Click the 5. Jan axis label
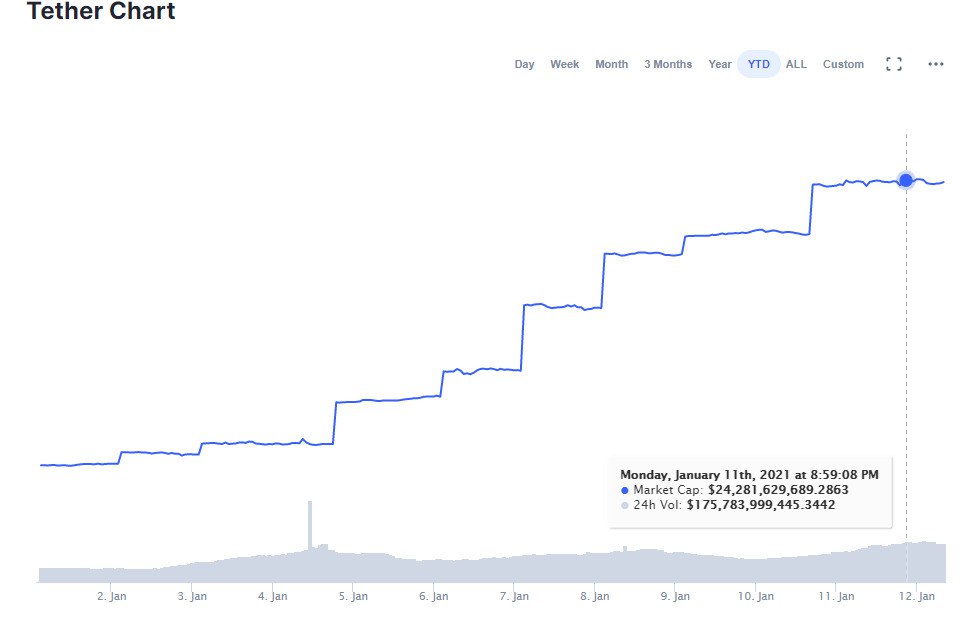 coord(353,596)
